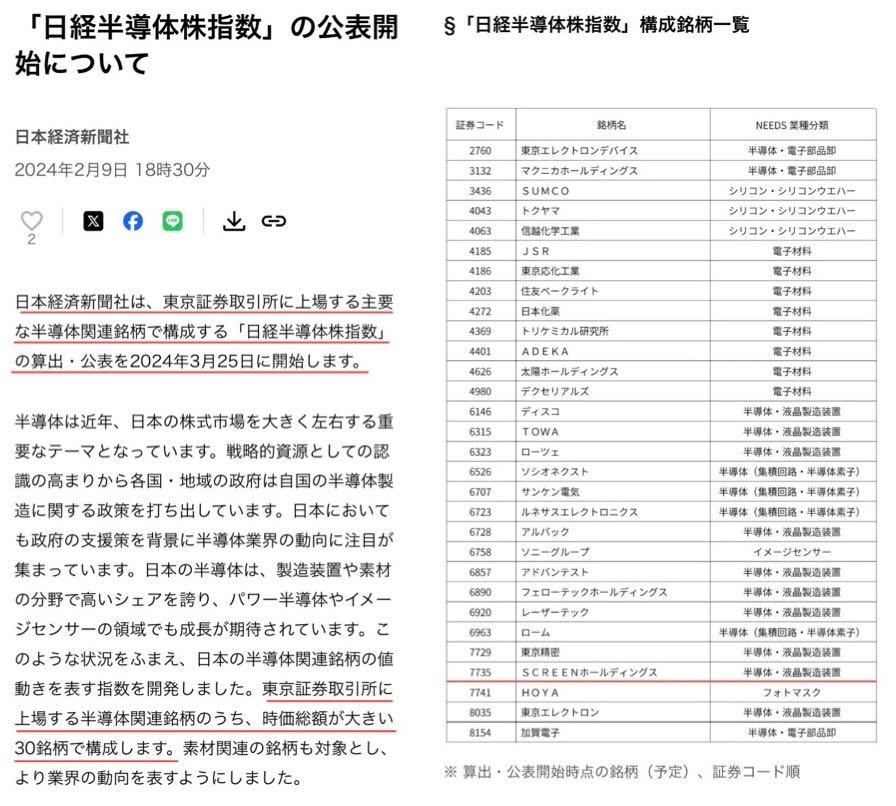
Task: Click securities code 3436
Action: click(480, 190)
